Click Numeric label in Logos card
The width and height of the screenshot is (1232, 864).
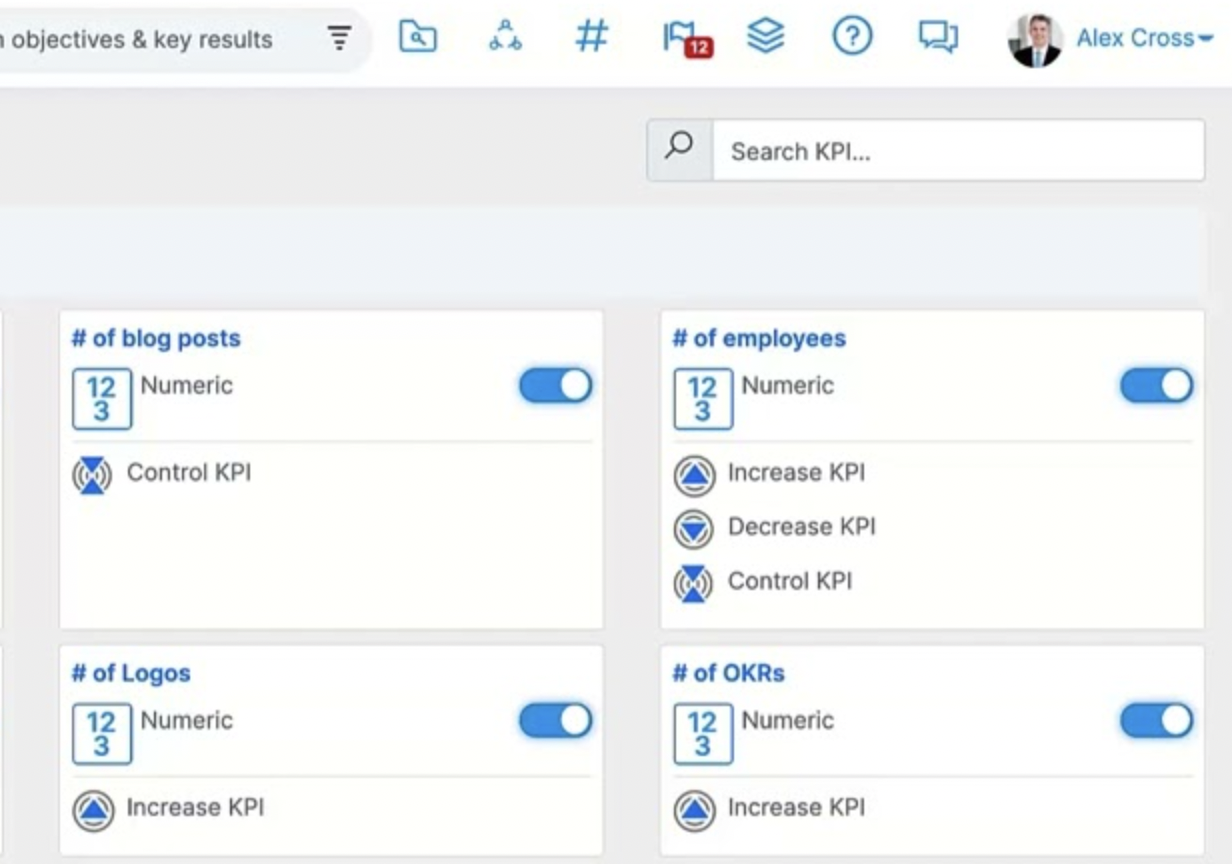(187, 720)
